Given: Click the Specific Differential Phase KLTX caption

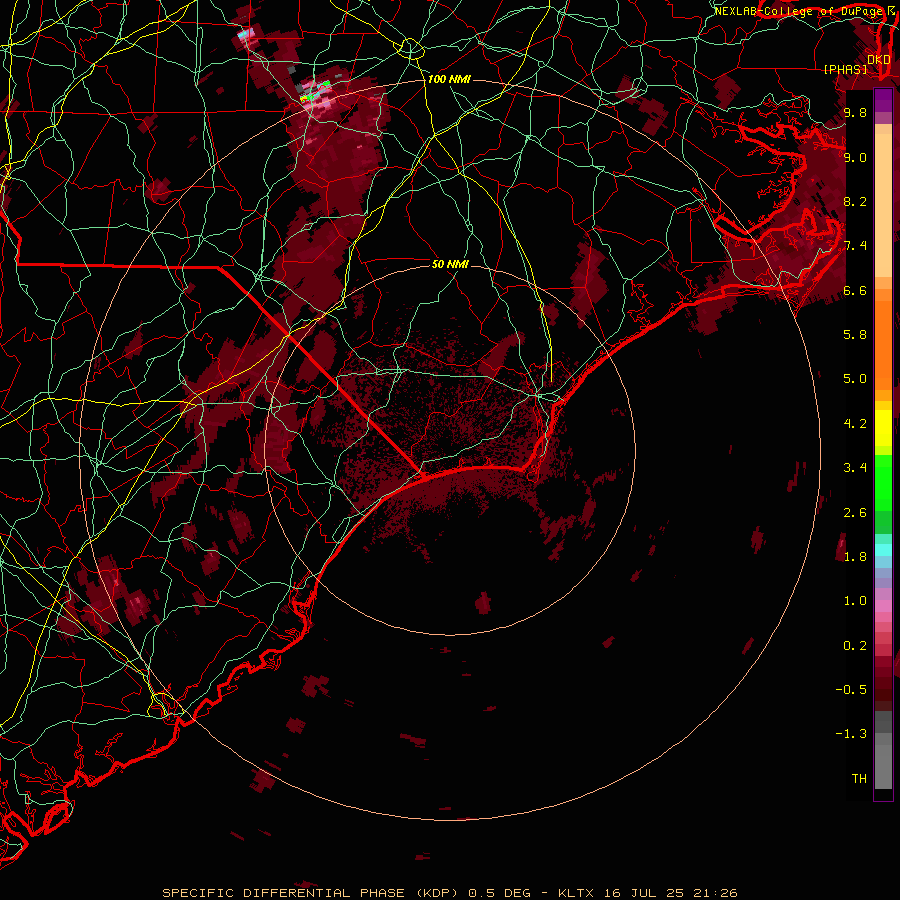Looking at the screenshot, I should click(x=450, y=893).
